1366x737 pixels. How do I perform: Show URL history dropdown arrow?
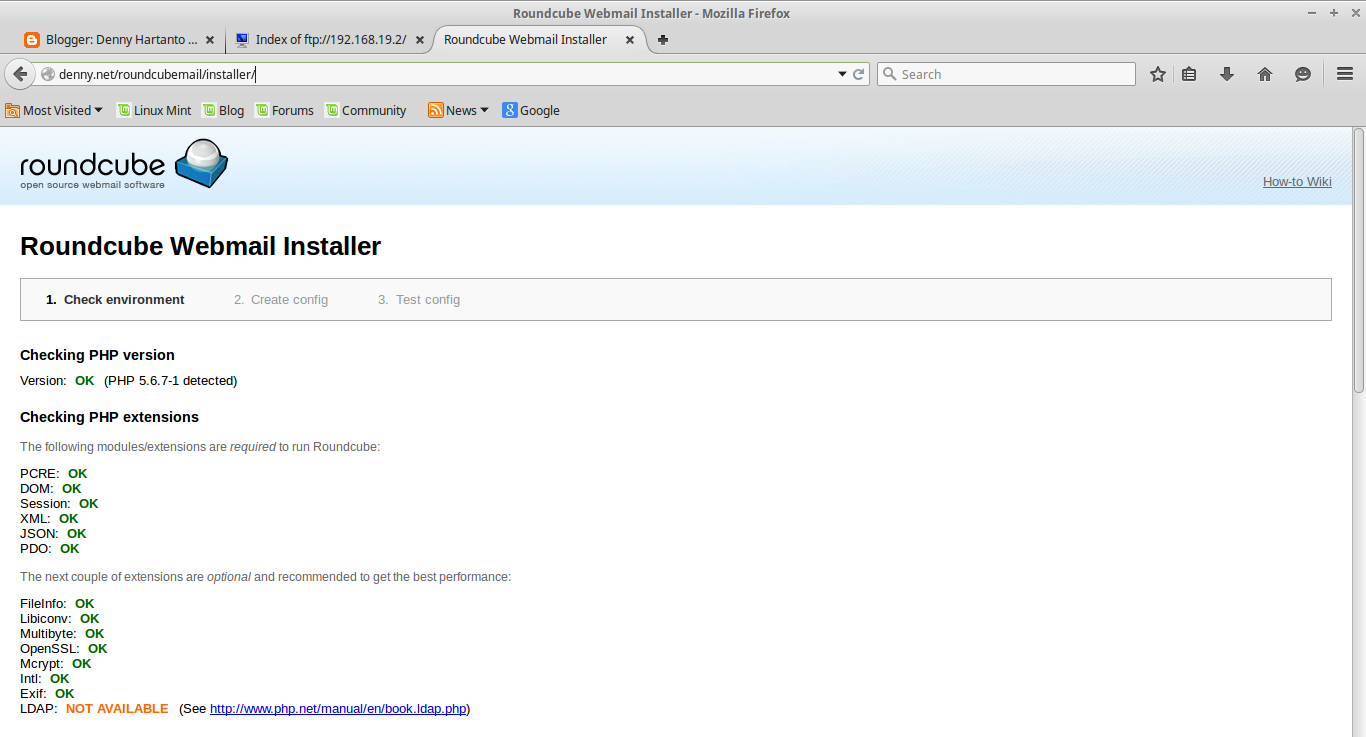point(842,74)
